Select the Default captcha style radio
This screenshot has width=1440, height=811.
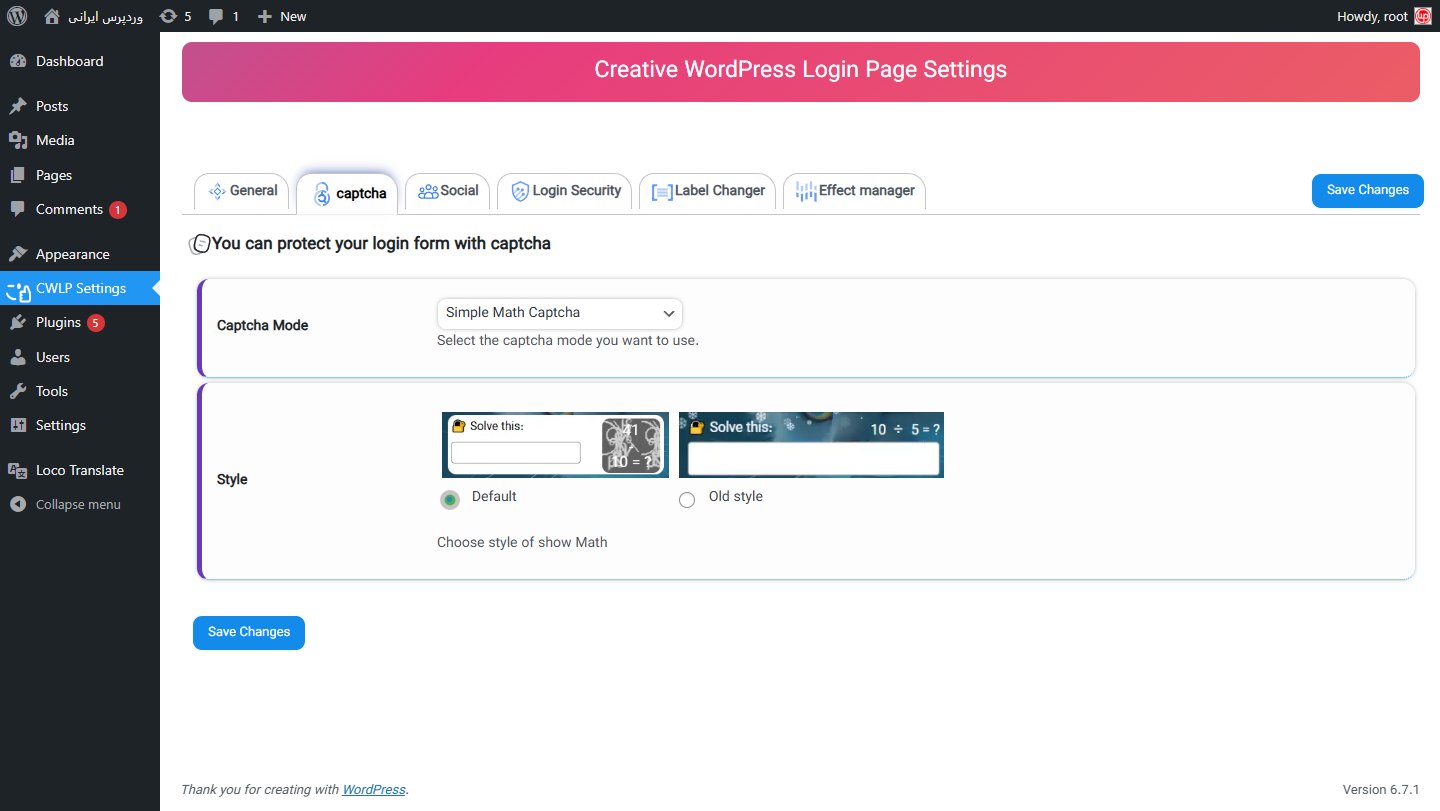click(449, 498)
